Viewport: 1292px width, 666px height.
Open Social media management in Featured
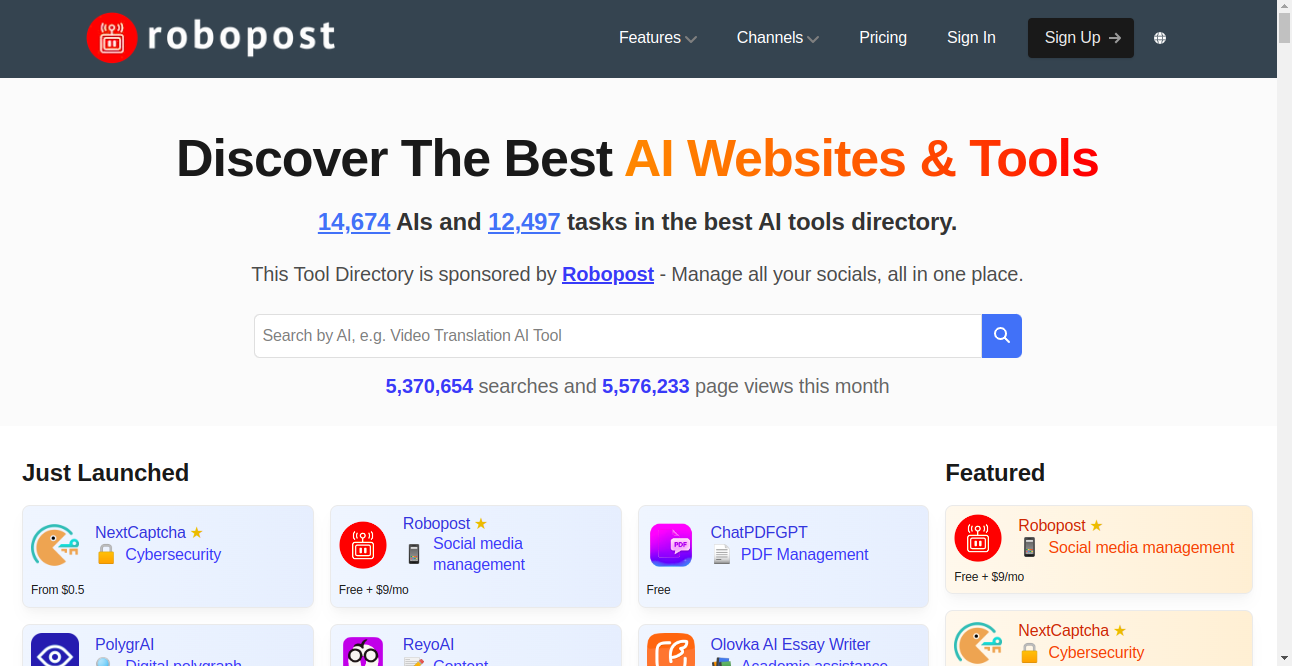tap(1141, 548)
